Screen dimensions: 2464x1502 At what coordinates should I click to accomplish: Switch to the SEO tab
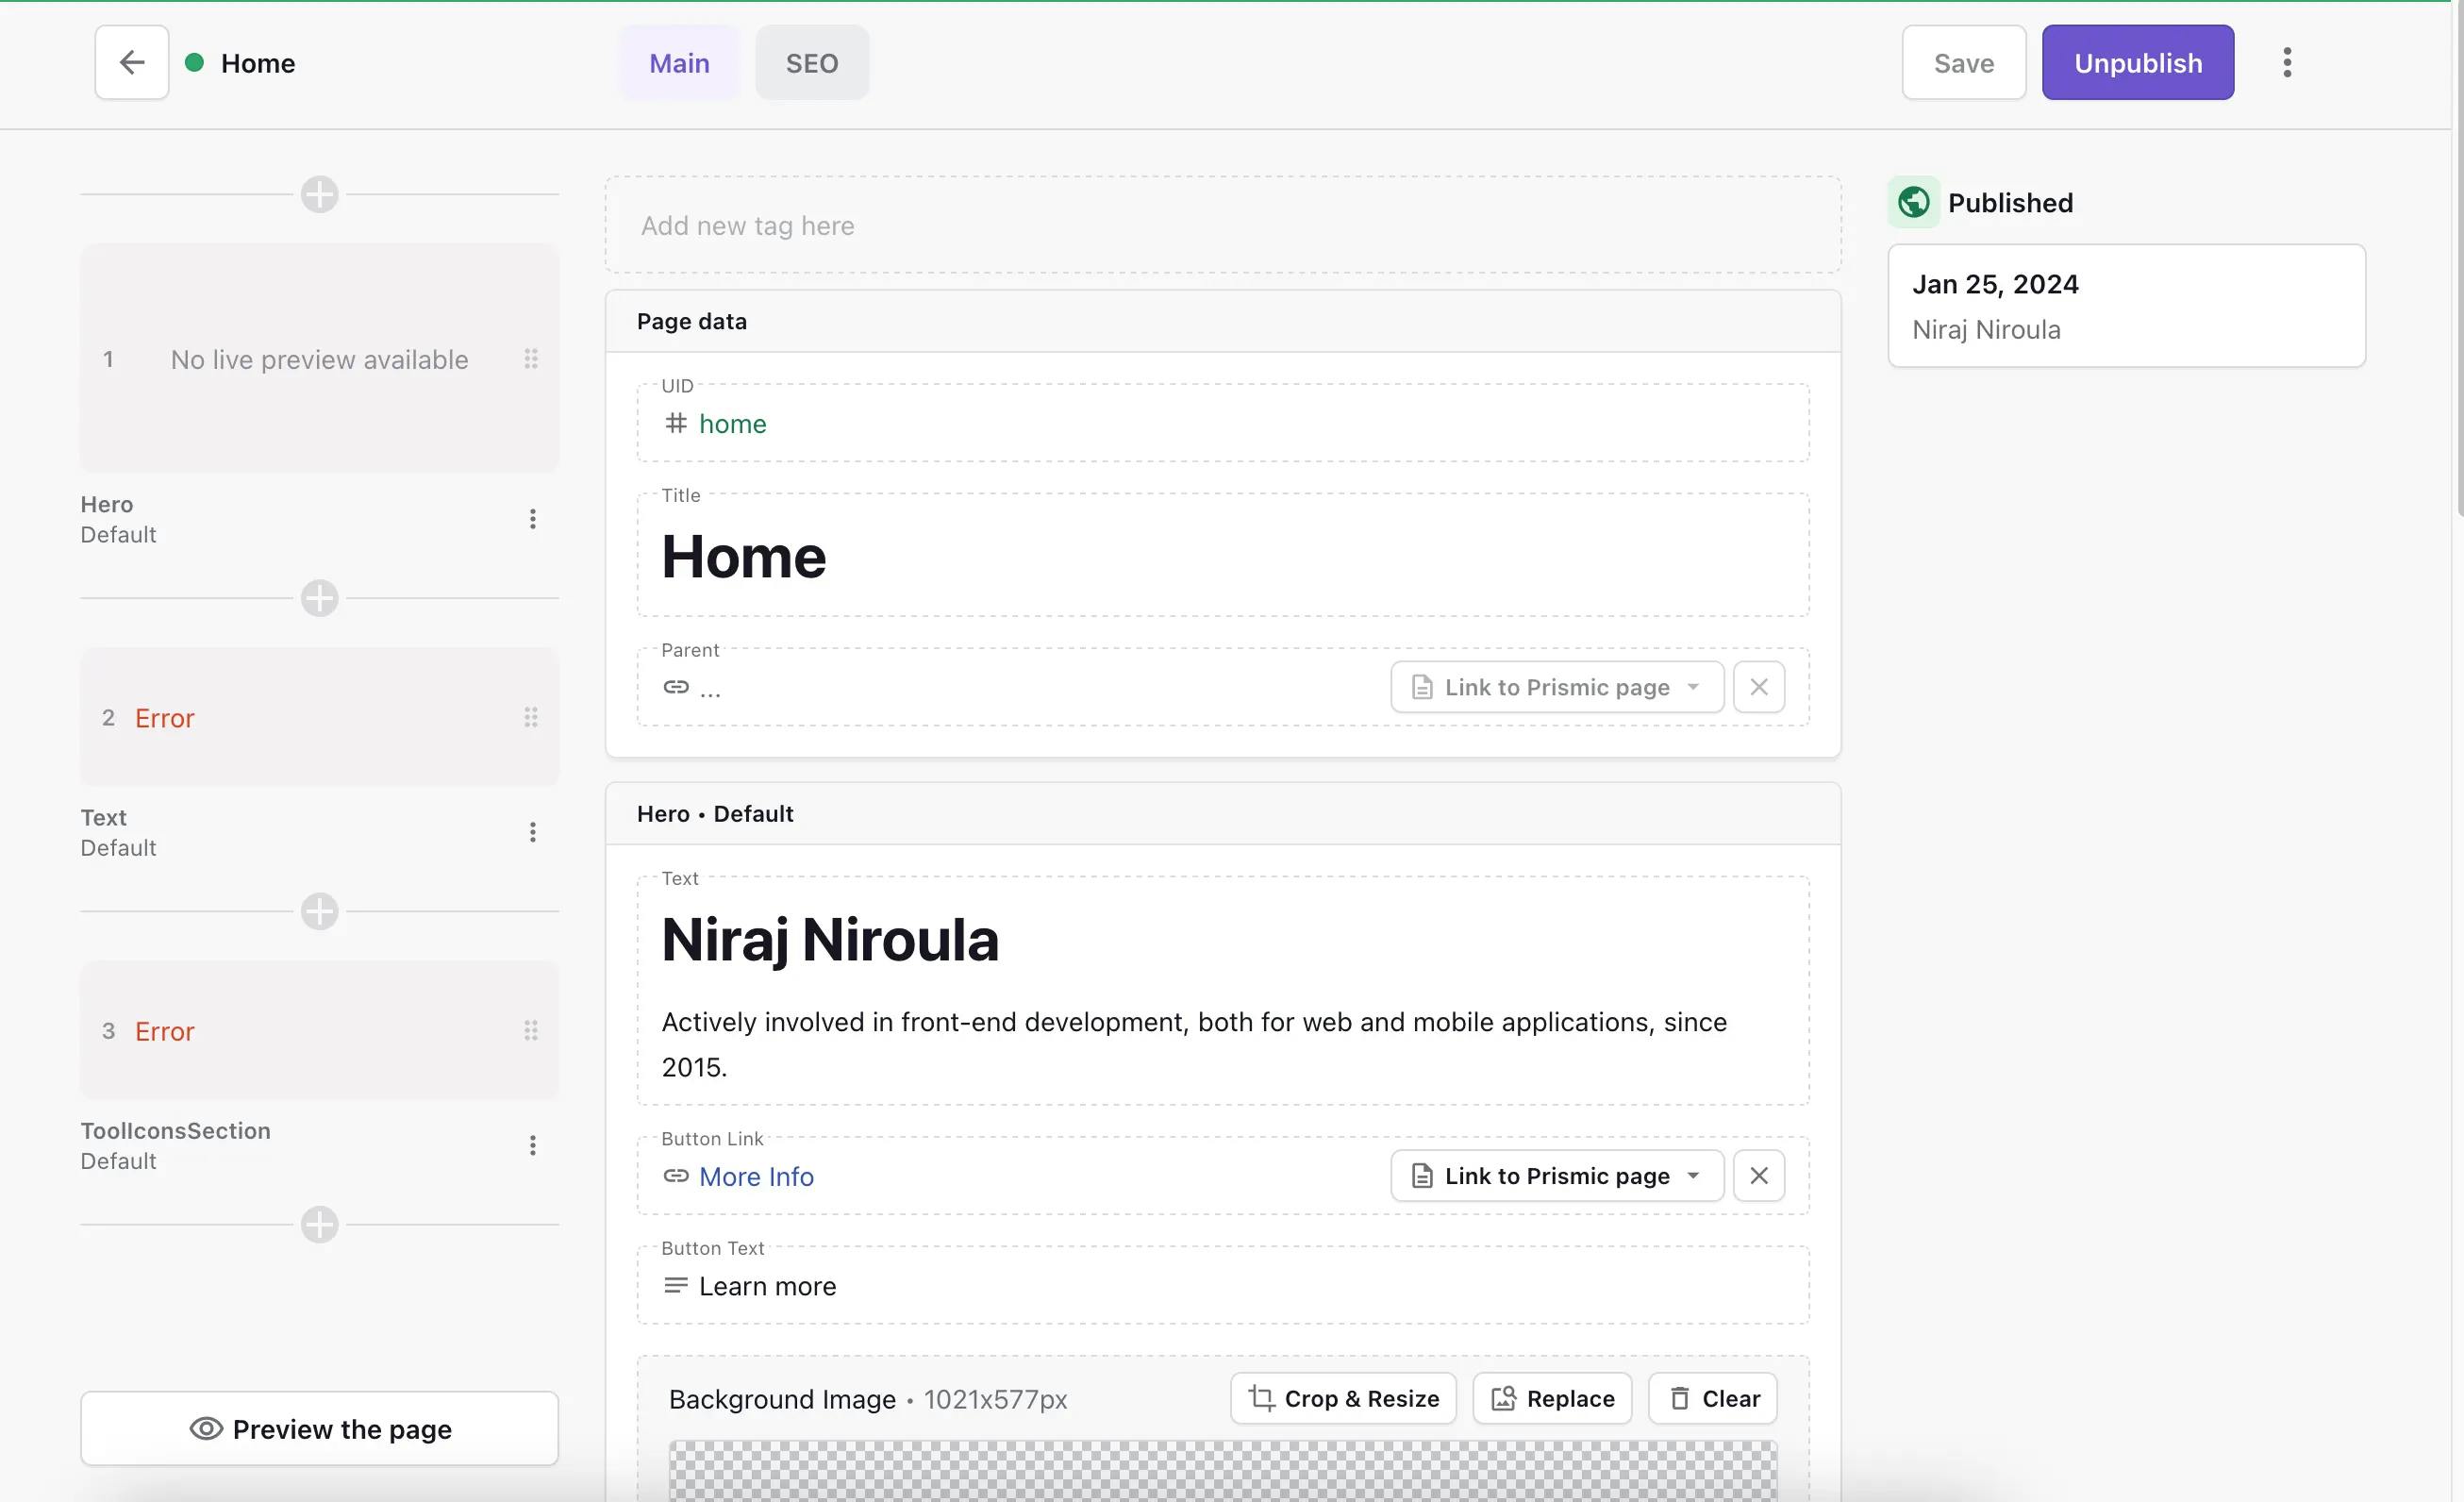(811, 62)
